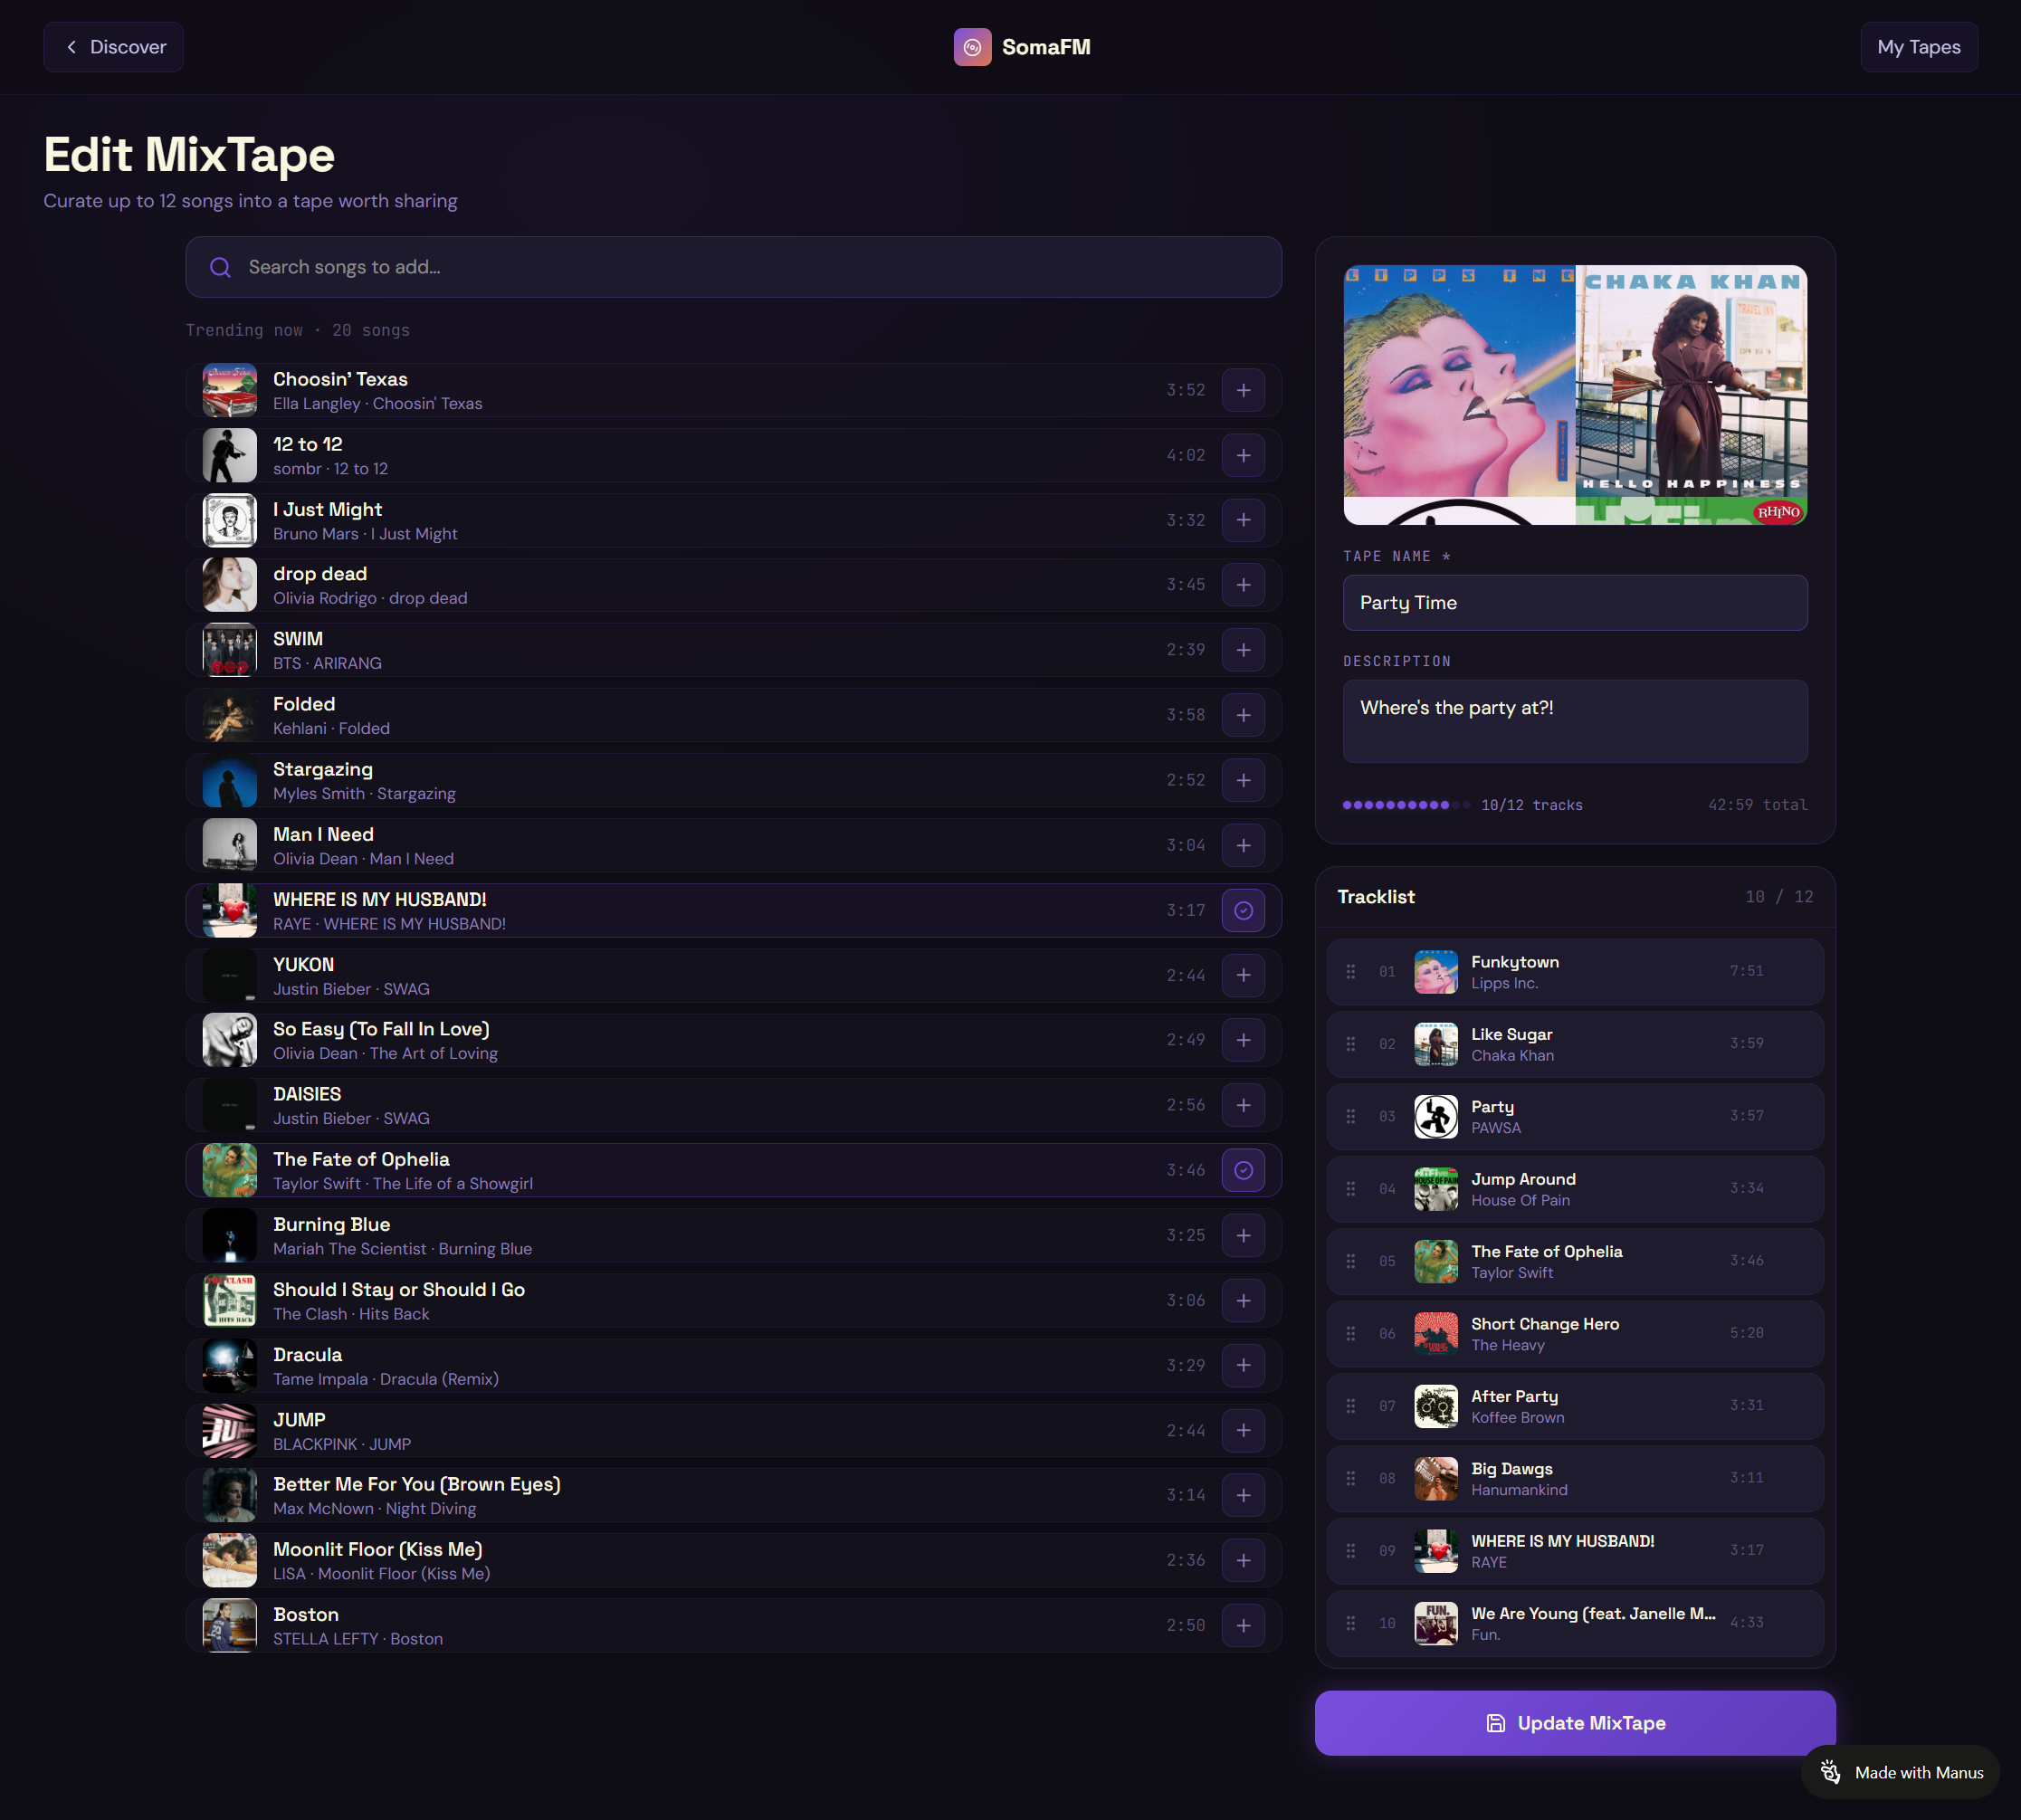Edit the Tape Name field Party Time
This screenshot has width=2021, height=1820.
click(x=1575, y=603)
